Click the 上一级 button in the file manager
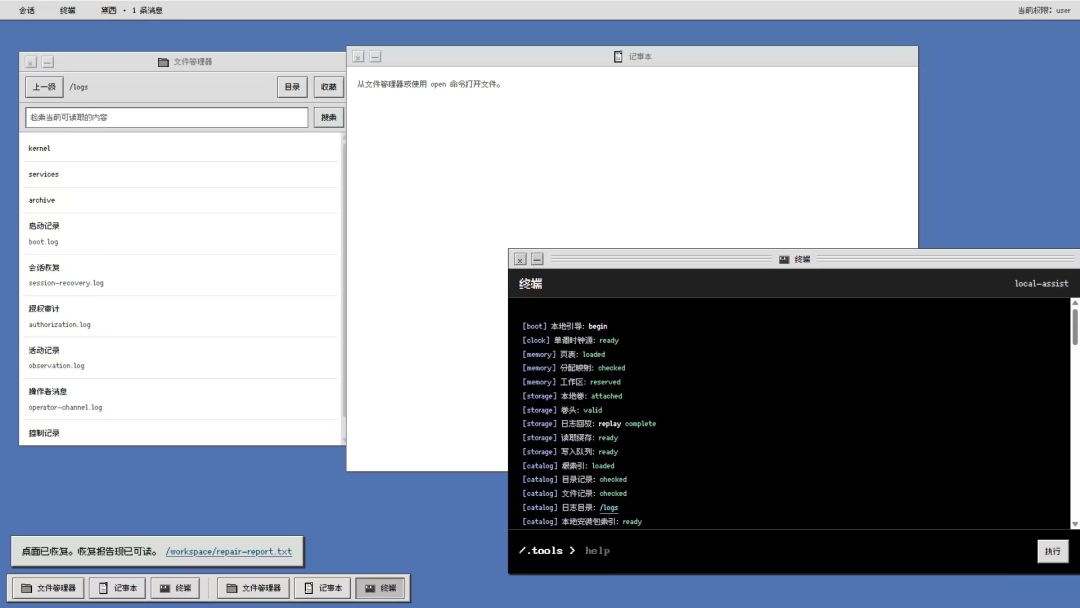This screenshot has height=608, width=1080. (44, 87)
